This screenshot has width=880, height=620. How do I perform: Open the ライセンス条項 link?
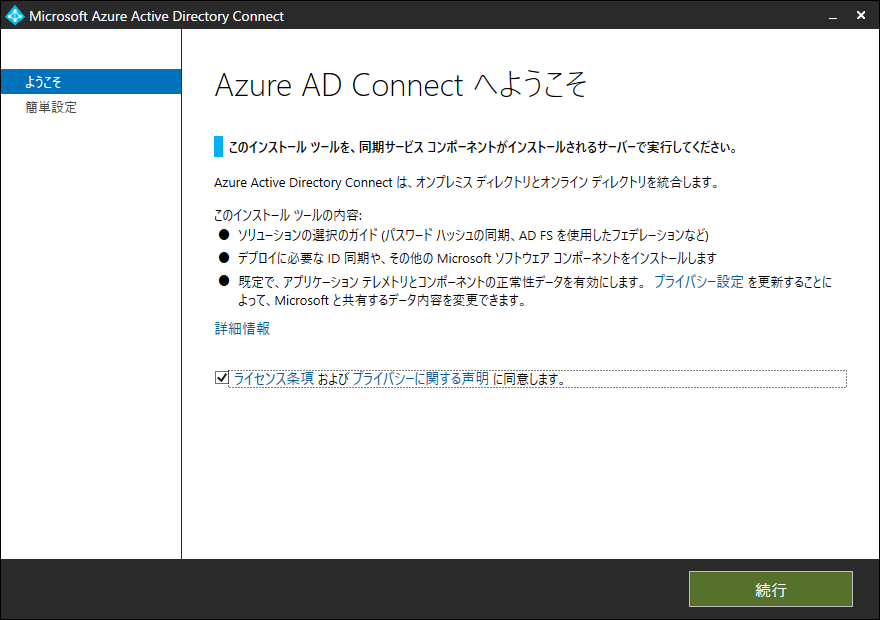point(273,379)
